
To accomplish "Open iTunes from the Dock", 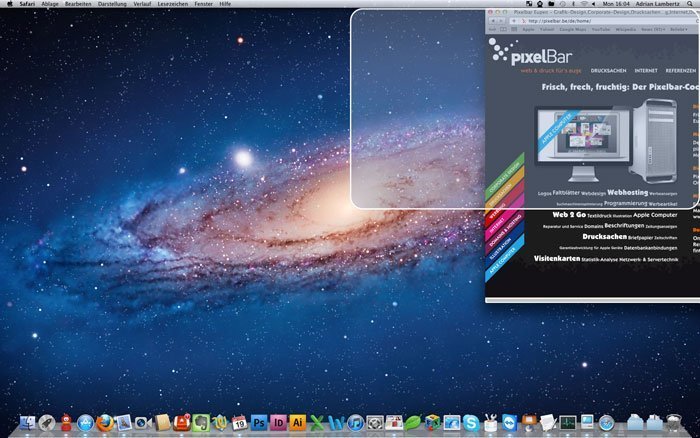I will pos(355,422).
